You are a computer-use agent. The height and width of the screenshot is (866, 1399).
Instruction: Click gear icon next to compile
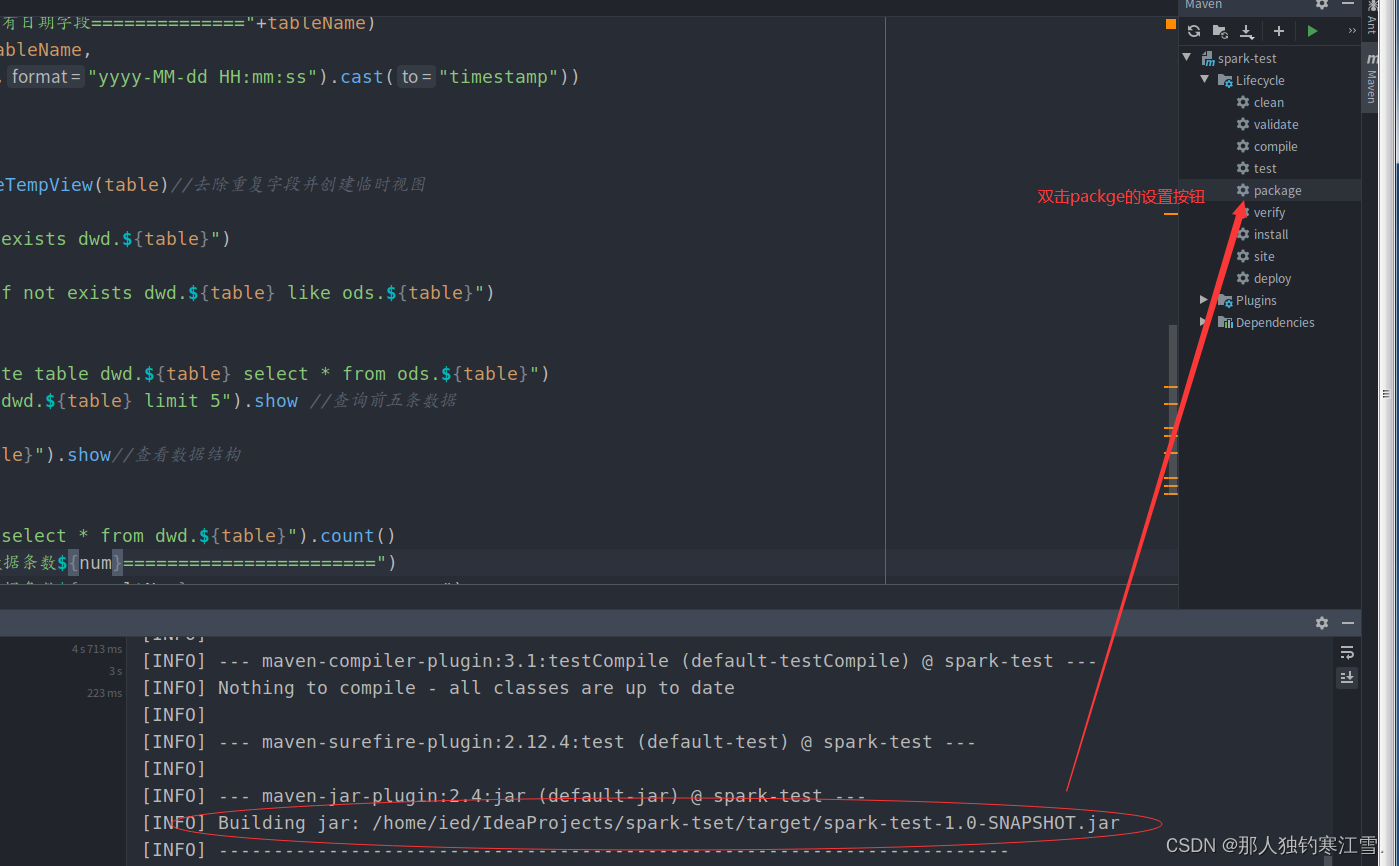pos(1243,146)
